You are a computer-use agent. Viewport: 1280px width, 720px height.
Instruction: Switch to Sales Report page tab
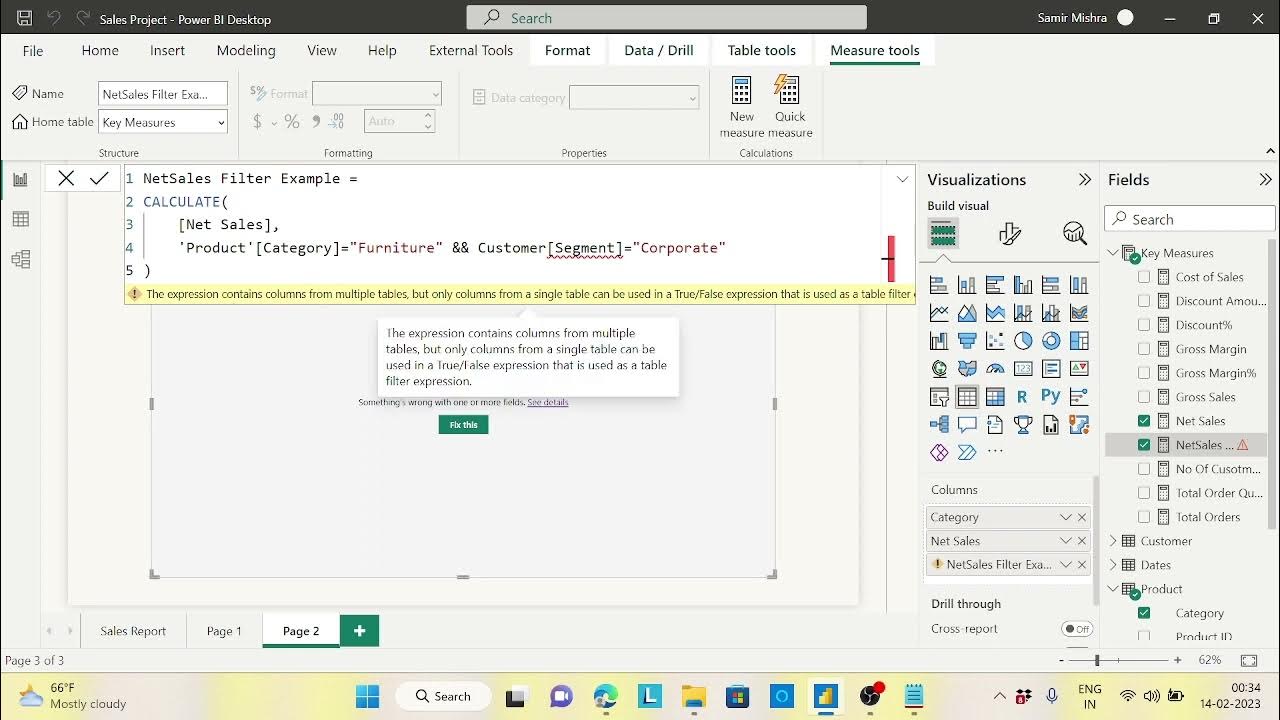coord(133,631)
